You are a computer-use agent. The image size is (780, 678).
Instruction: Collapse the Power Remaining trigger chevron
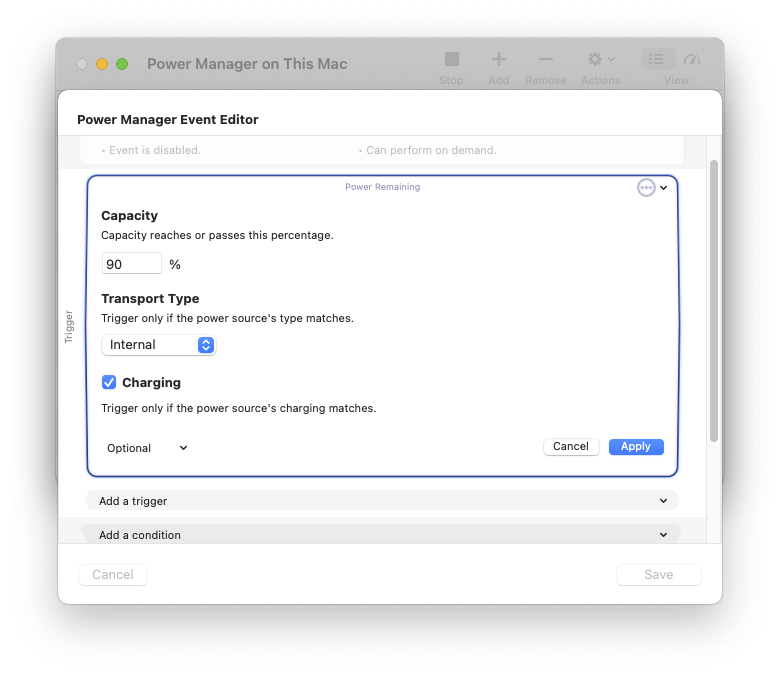pos(664,188)
